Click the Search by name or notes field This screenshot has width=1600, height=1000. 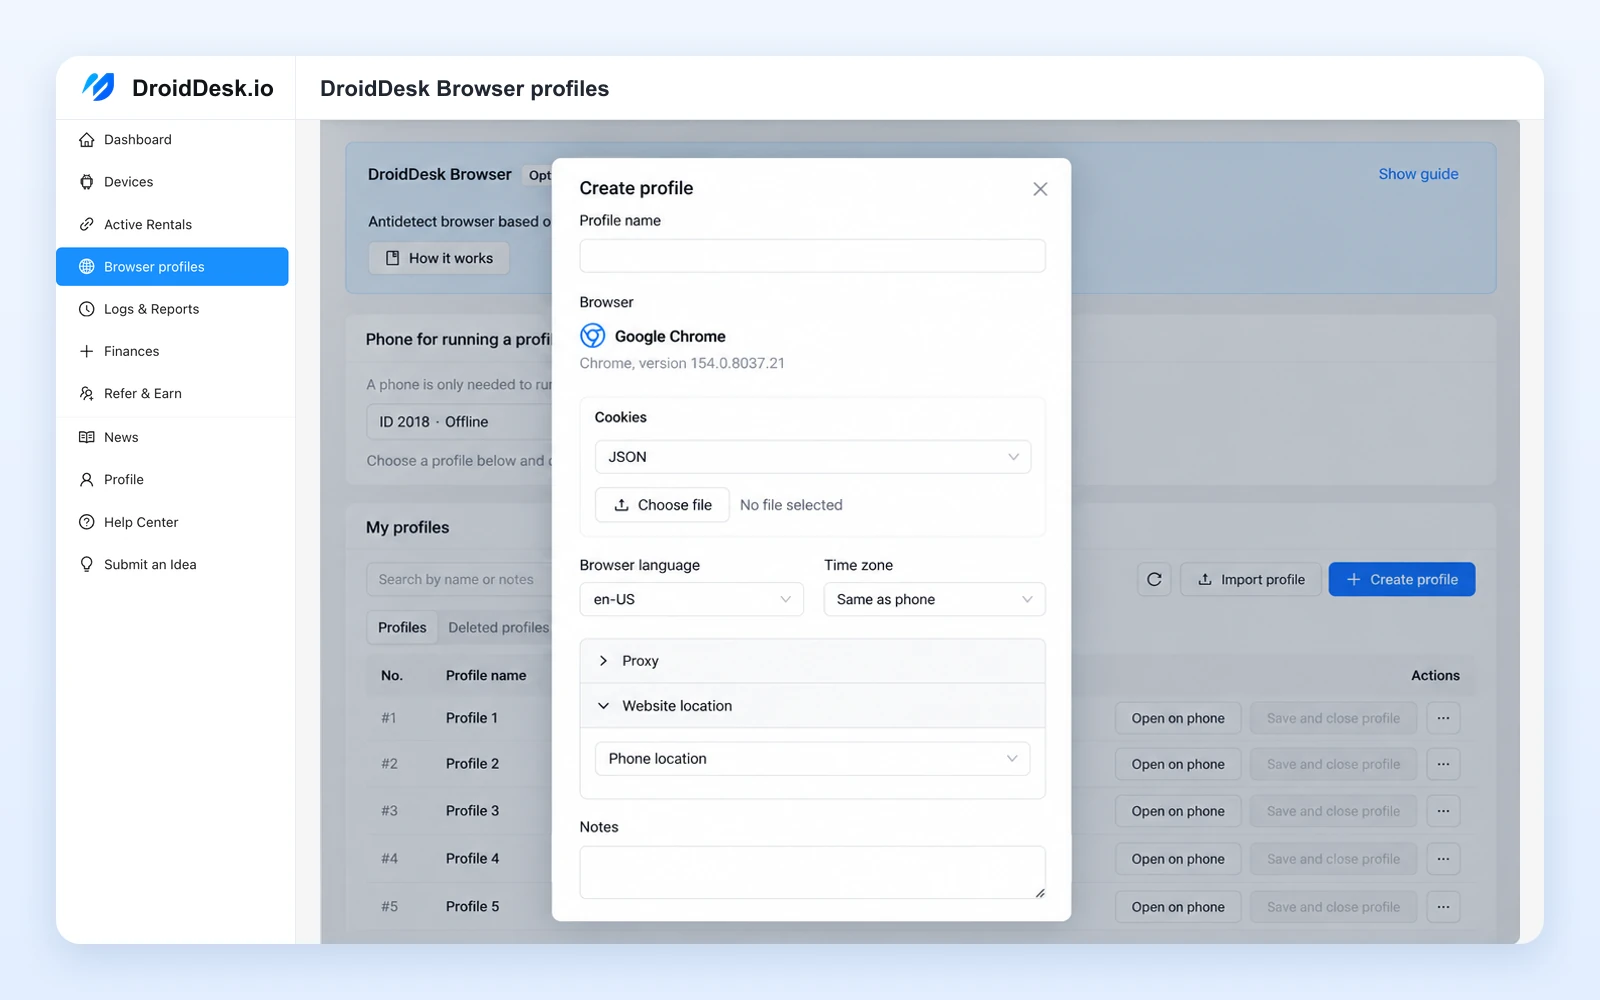tap(460, 579)
